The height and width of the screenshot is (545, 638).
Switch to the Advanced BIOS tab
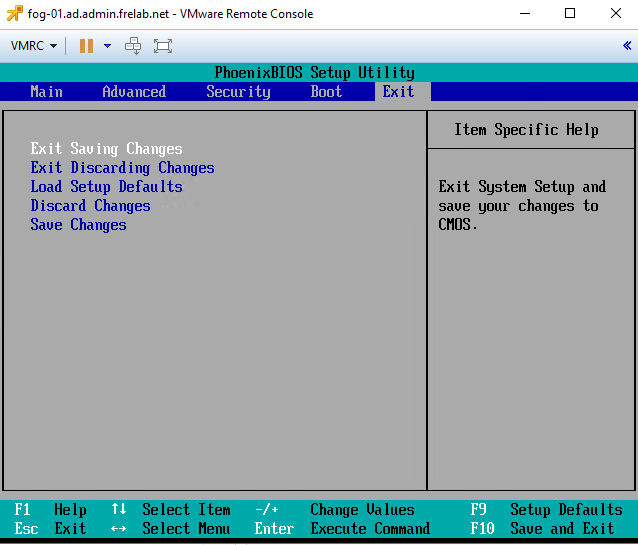pos(134,92)
